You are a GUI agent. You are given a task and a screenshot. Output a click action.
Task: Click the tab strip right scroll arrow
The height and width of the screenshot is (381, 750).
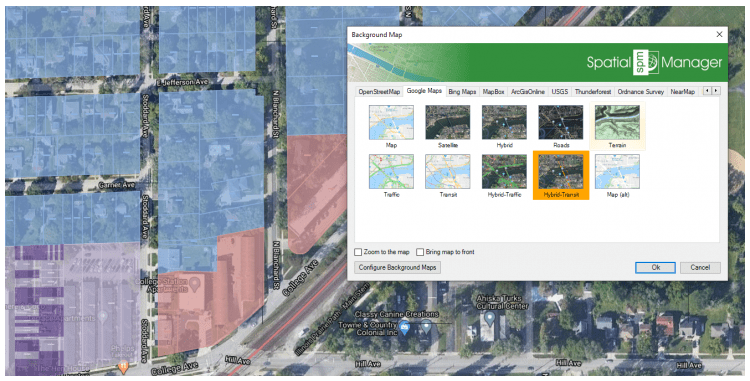pos(716,91)
